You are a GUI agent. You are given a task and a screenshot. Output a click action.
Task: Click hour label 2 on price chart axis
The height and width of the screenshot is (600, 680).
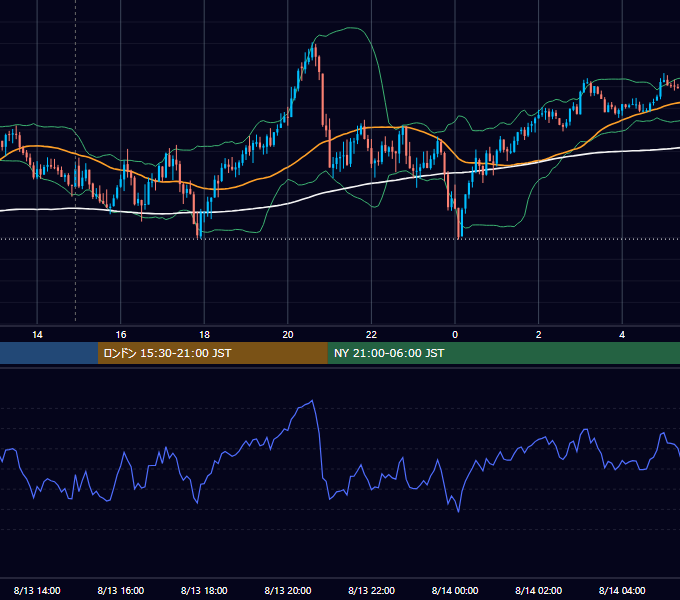pyautogui.click(x=539, y=335)
